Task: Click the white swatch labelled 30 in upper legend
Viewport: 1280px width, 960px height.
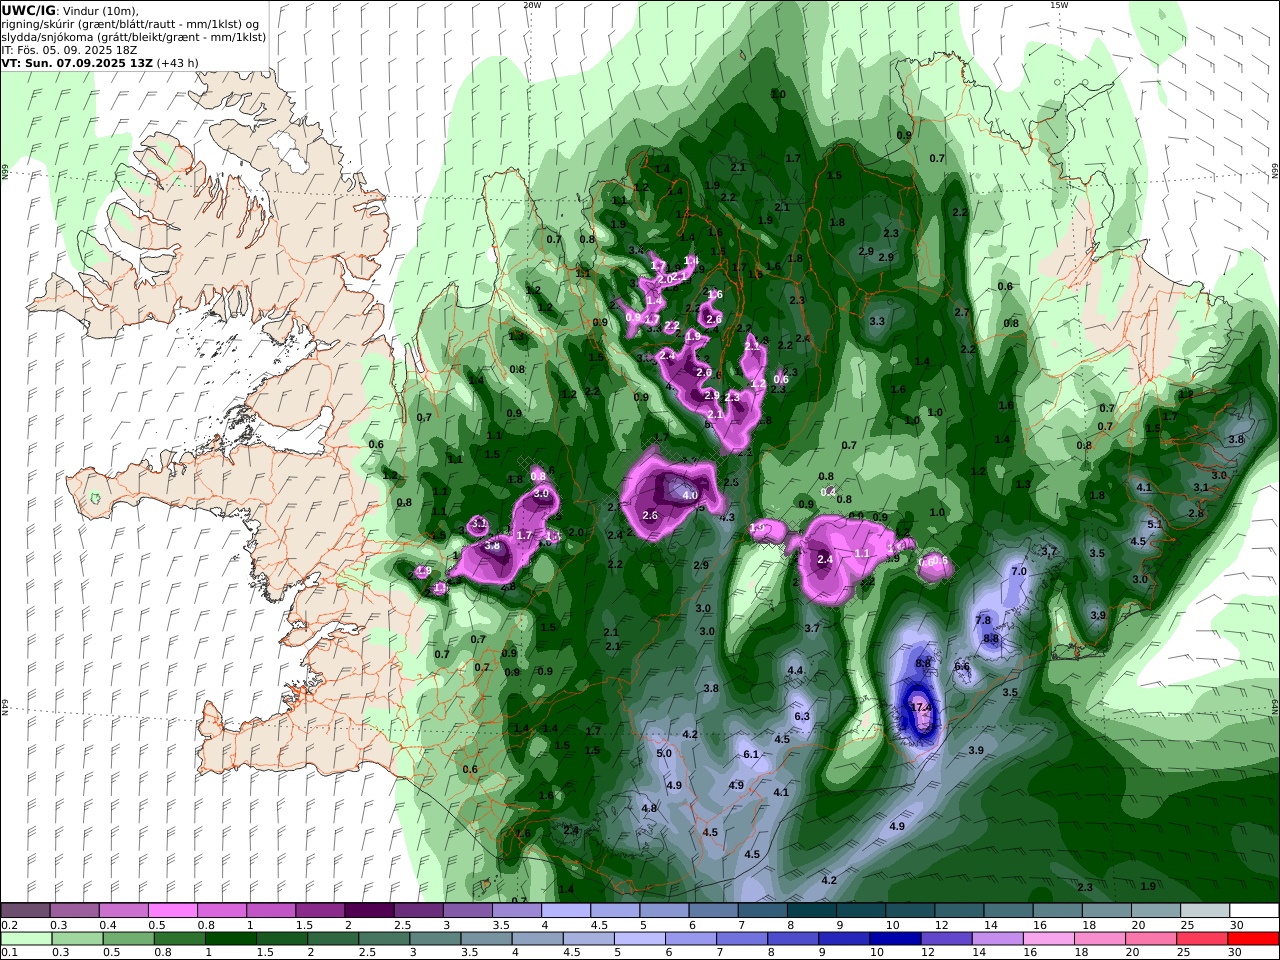Action: pyautogui.click(x=1254, y=911)
